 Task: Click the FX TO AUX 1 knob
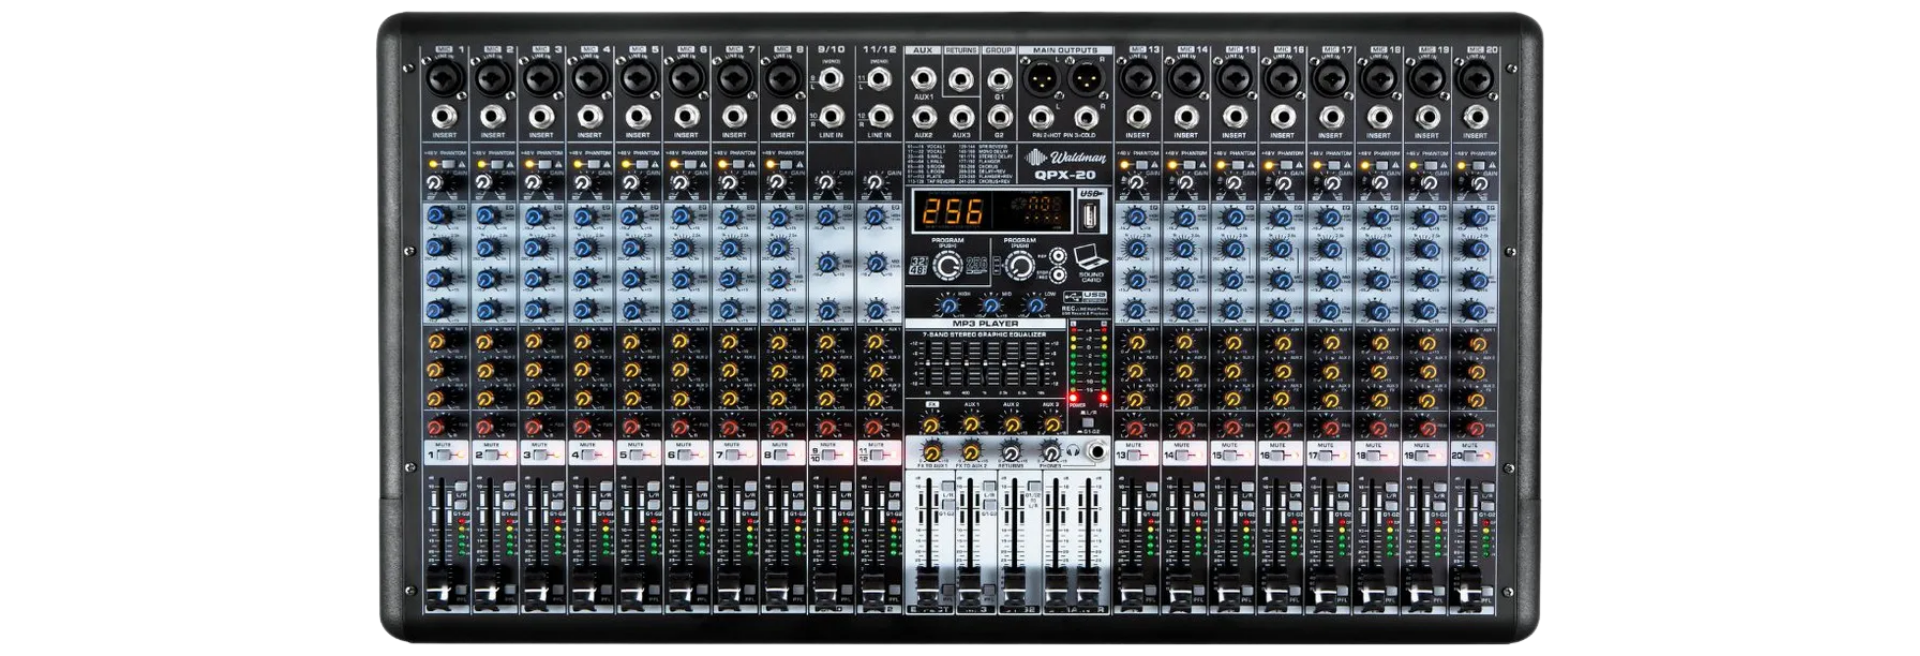(x=932, y=452)
